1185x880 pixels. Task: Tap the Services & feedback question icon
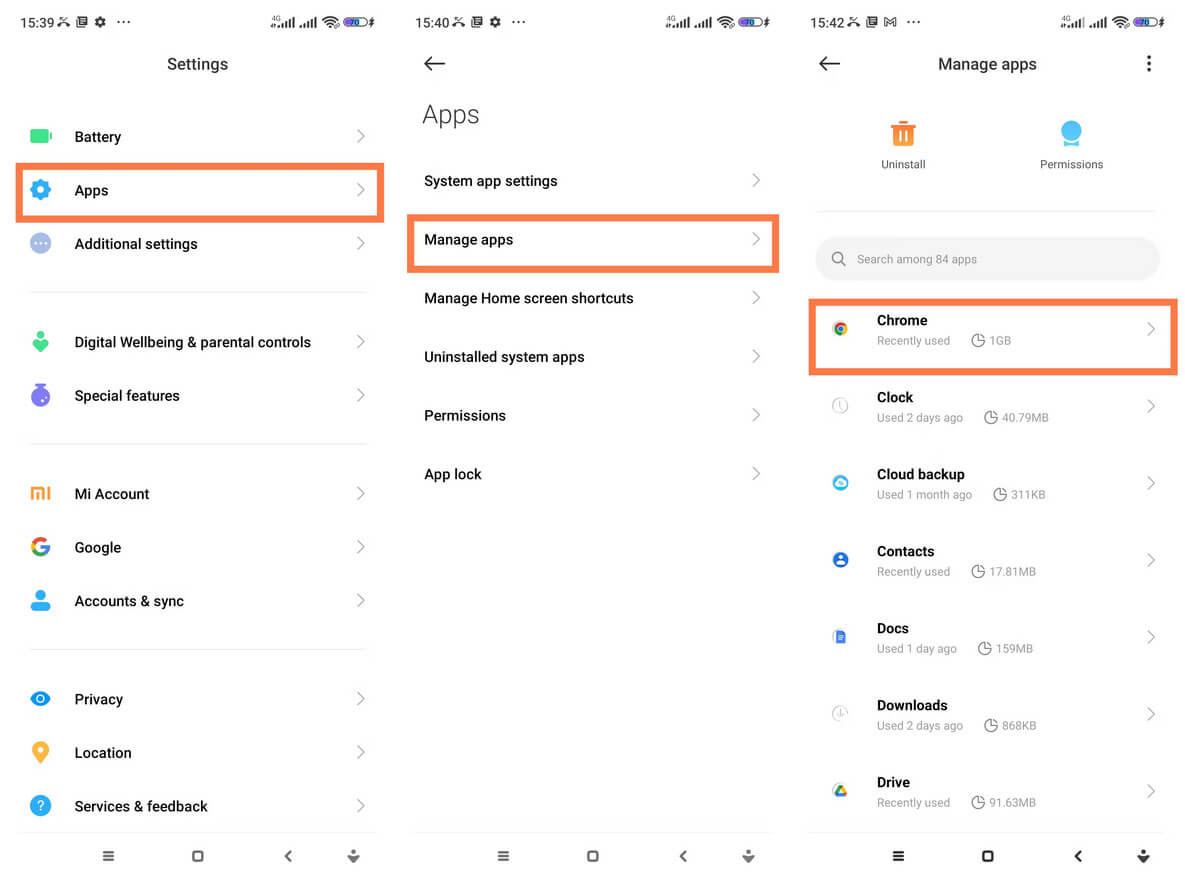pos(41,806)
